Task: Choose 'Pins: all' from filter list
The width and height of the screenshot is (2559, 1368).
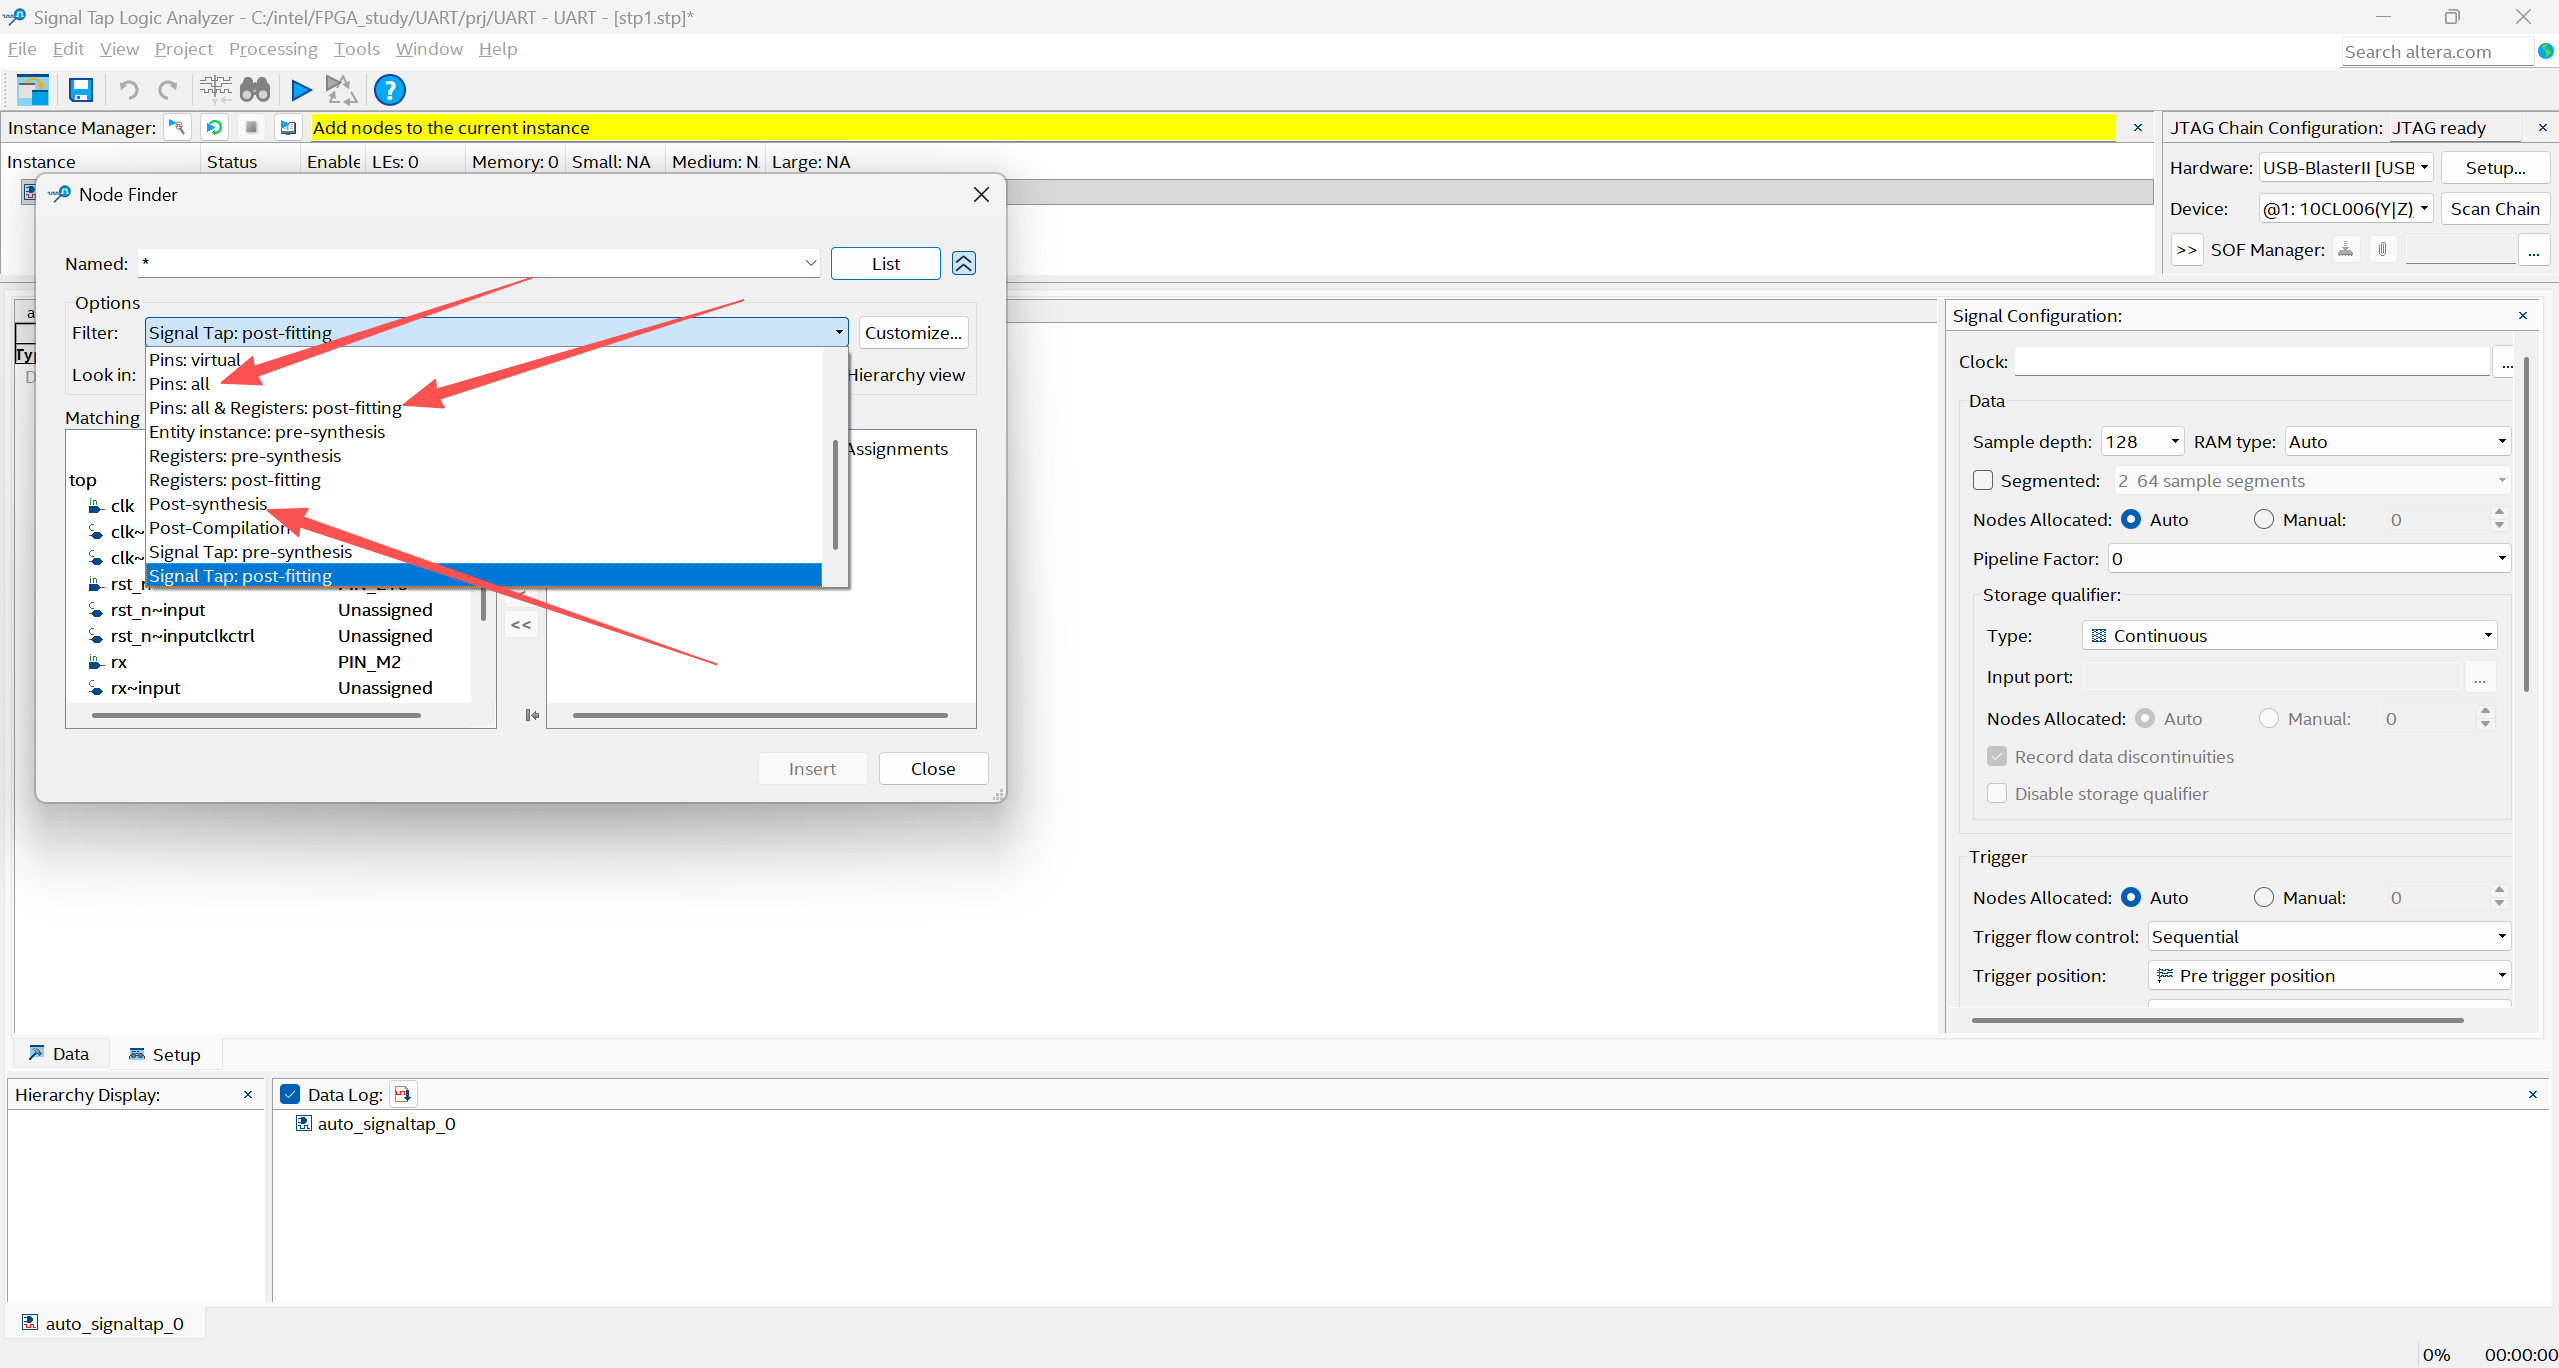Action: click(484, 384)
